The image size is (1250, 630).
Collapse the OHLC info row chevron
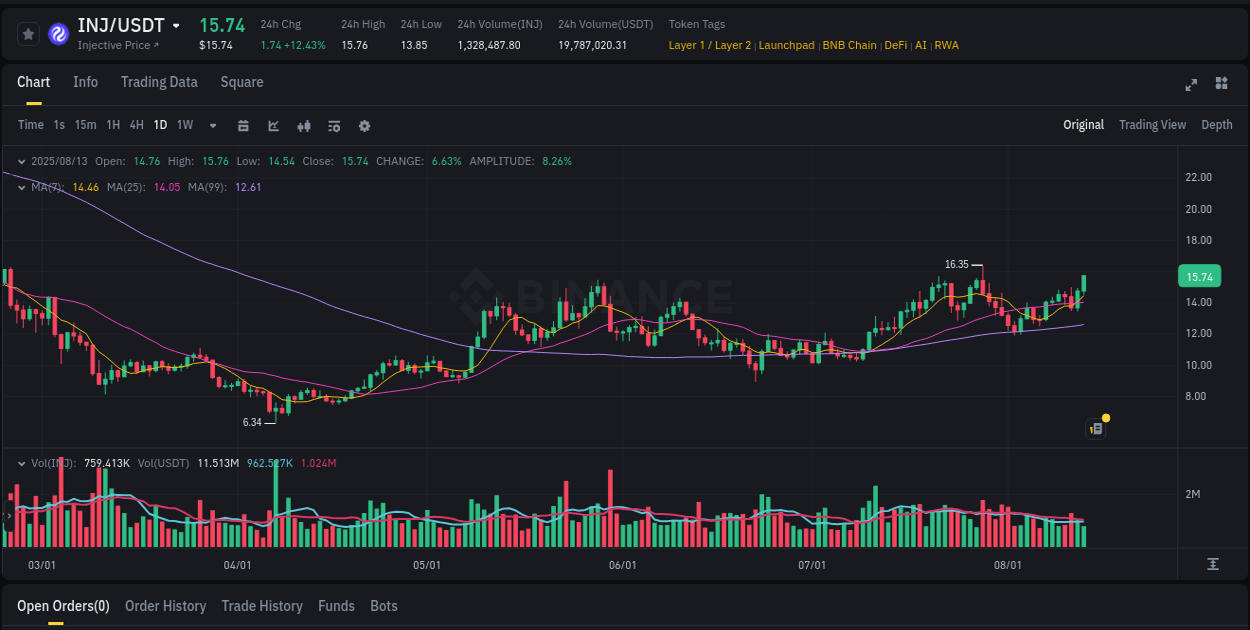21,160
